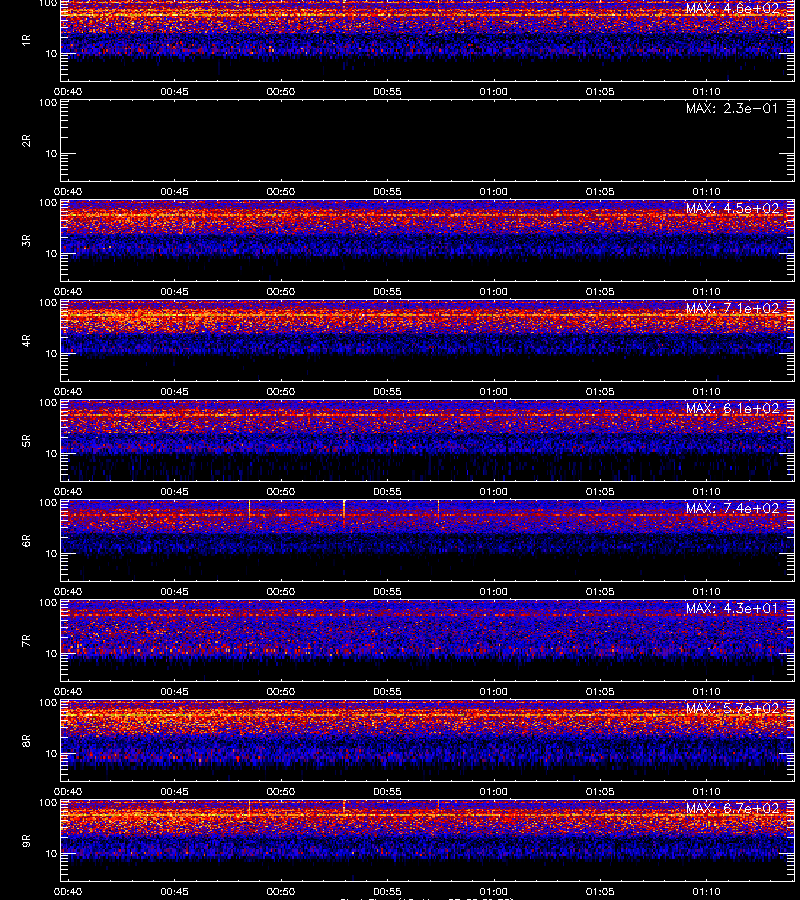Select the "MAX: 7.1e+02" value in panel 4R
This screenshot has width=800, height=900.
coord(732,308)
